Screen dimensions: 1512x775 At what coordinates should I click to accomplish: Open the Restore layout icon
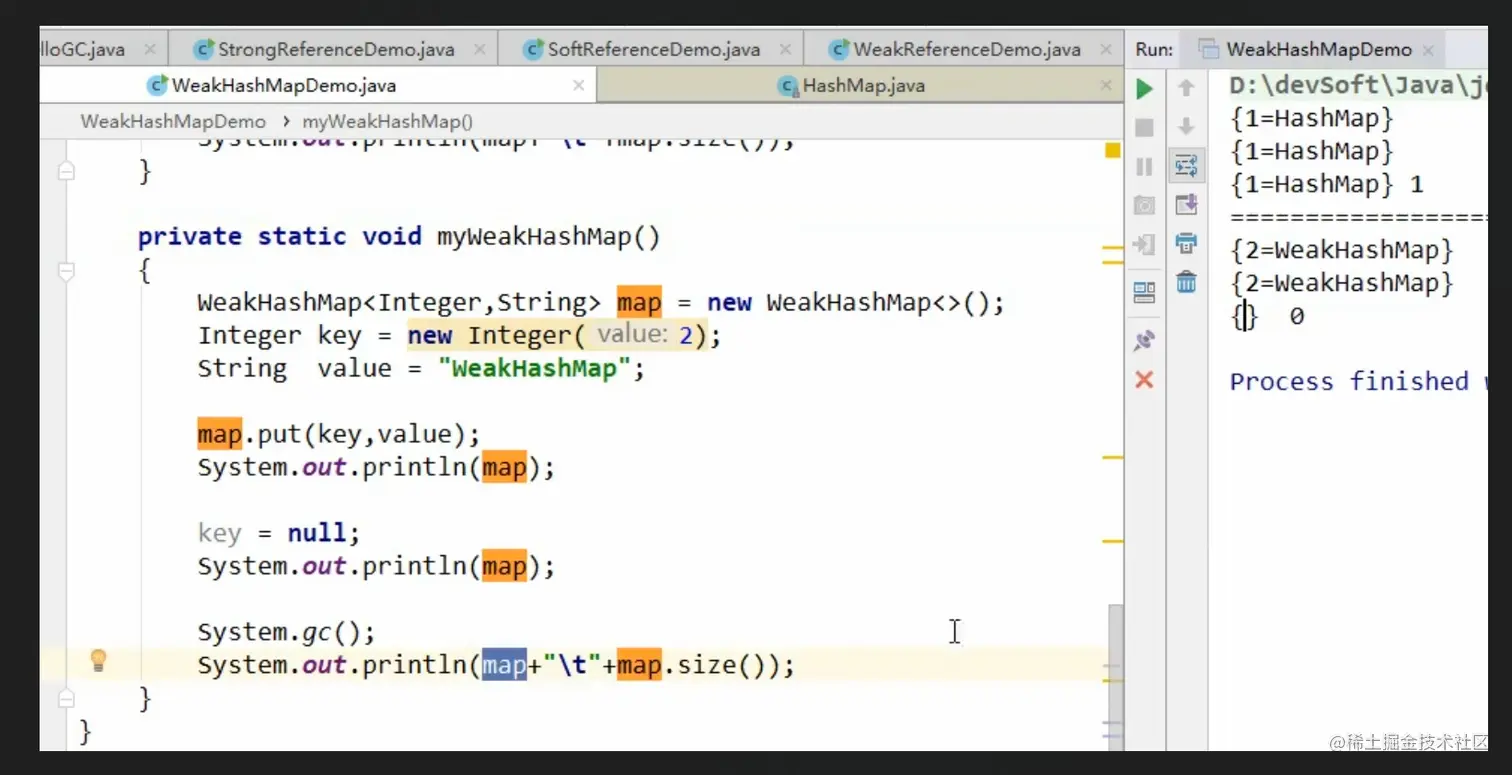pyautogui.click(x=1144, y=292)
